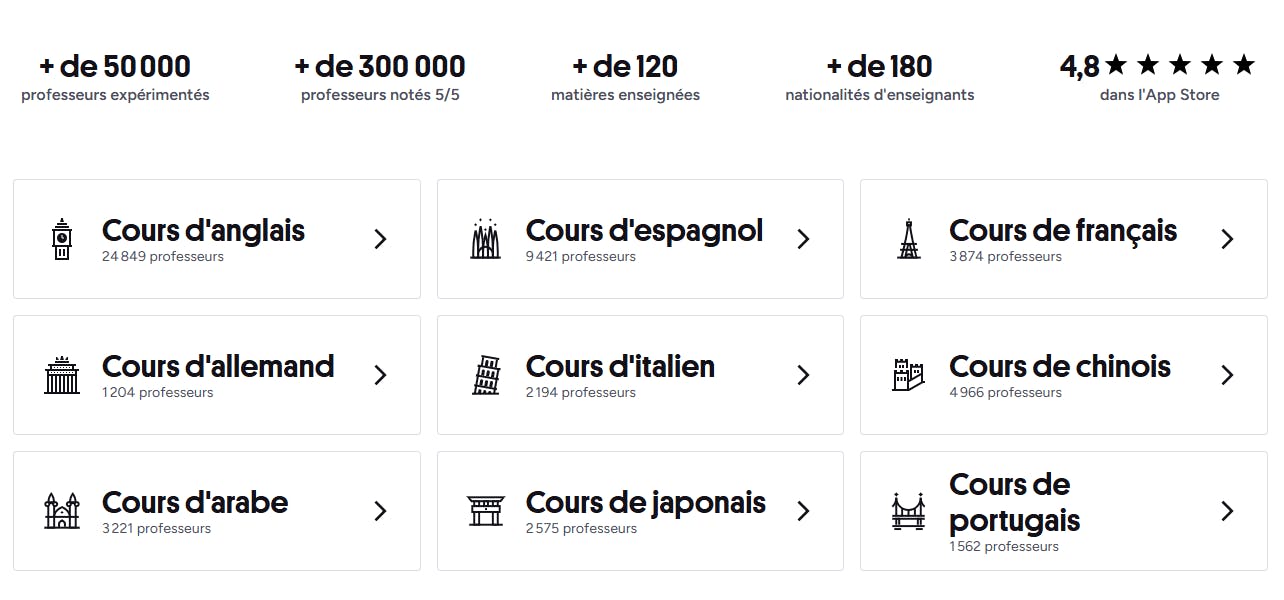1284x600 pixels.
Task: Click the 4,8 App Store star rating
Action: coord(1158,67)
